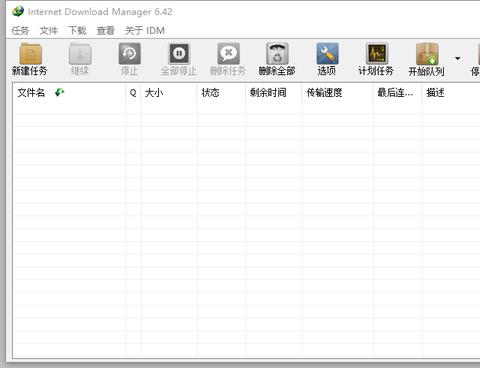
Task: Open the 任务 menu
Action: pyautogui.click(x=20, y=31)
